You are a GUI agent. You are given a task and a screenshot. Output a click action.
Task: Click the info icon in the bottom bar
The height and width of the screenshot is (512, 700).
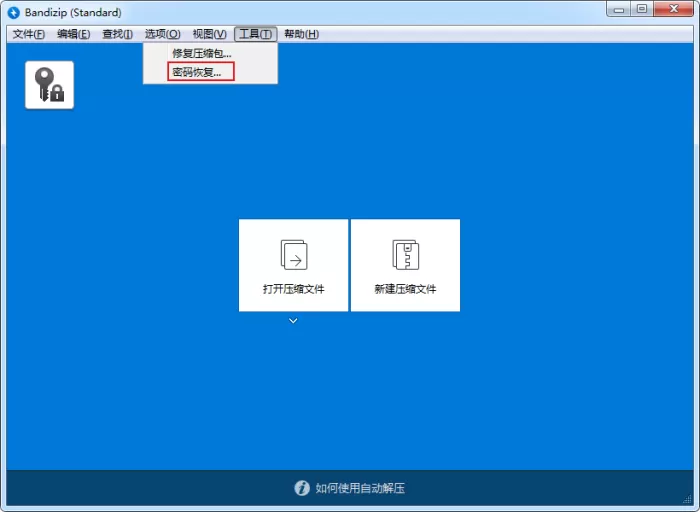(x=302, y=488)
